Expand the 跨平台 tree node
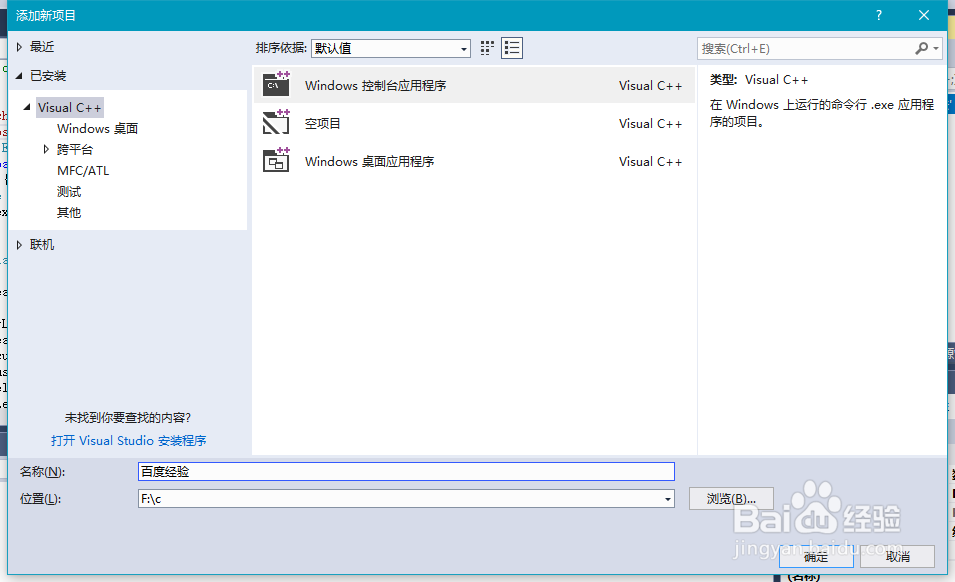Screen dimensions: 955x582 pos(46,149)
